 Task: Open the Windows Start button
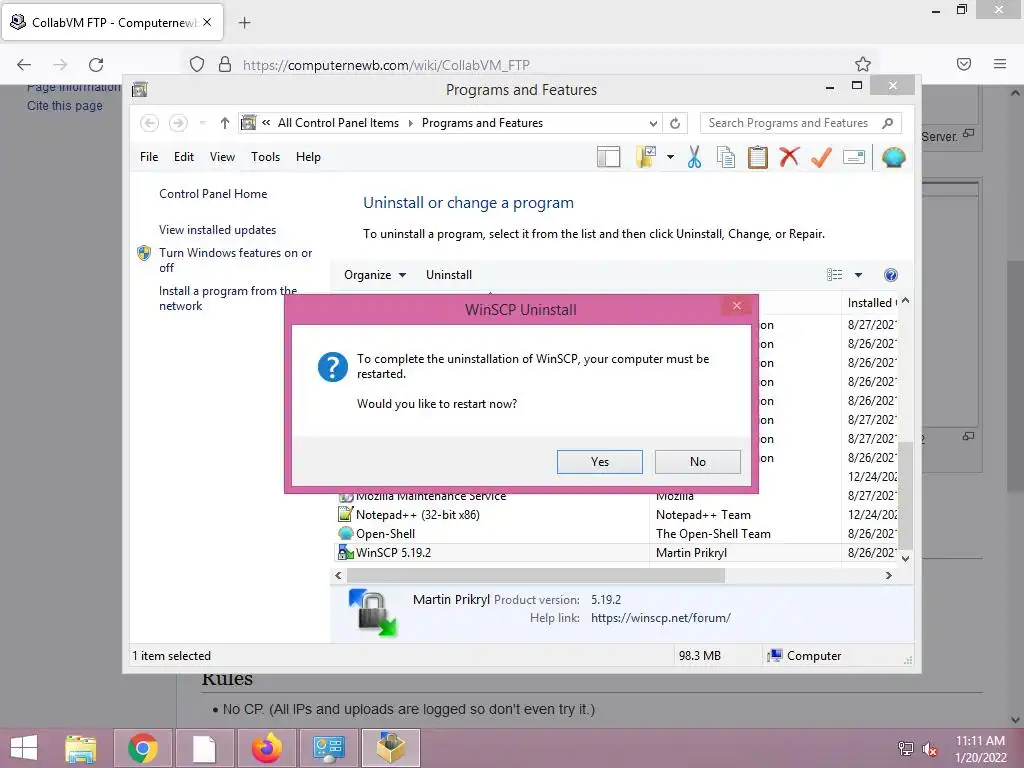pyautogui.click(x=24, y=748)
